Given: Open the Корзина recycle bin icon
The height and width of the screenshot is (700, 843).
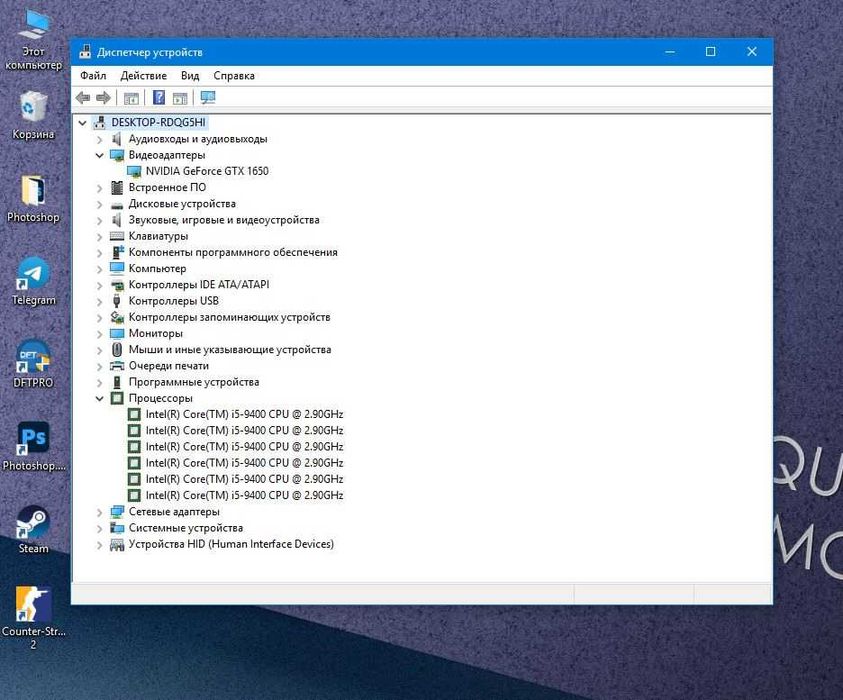Looking at the screenshot, I should point(33,116).
